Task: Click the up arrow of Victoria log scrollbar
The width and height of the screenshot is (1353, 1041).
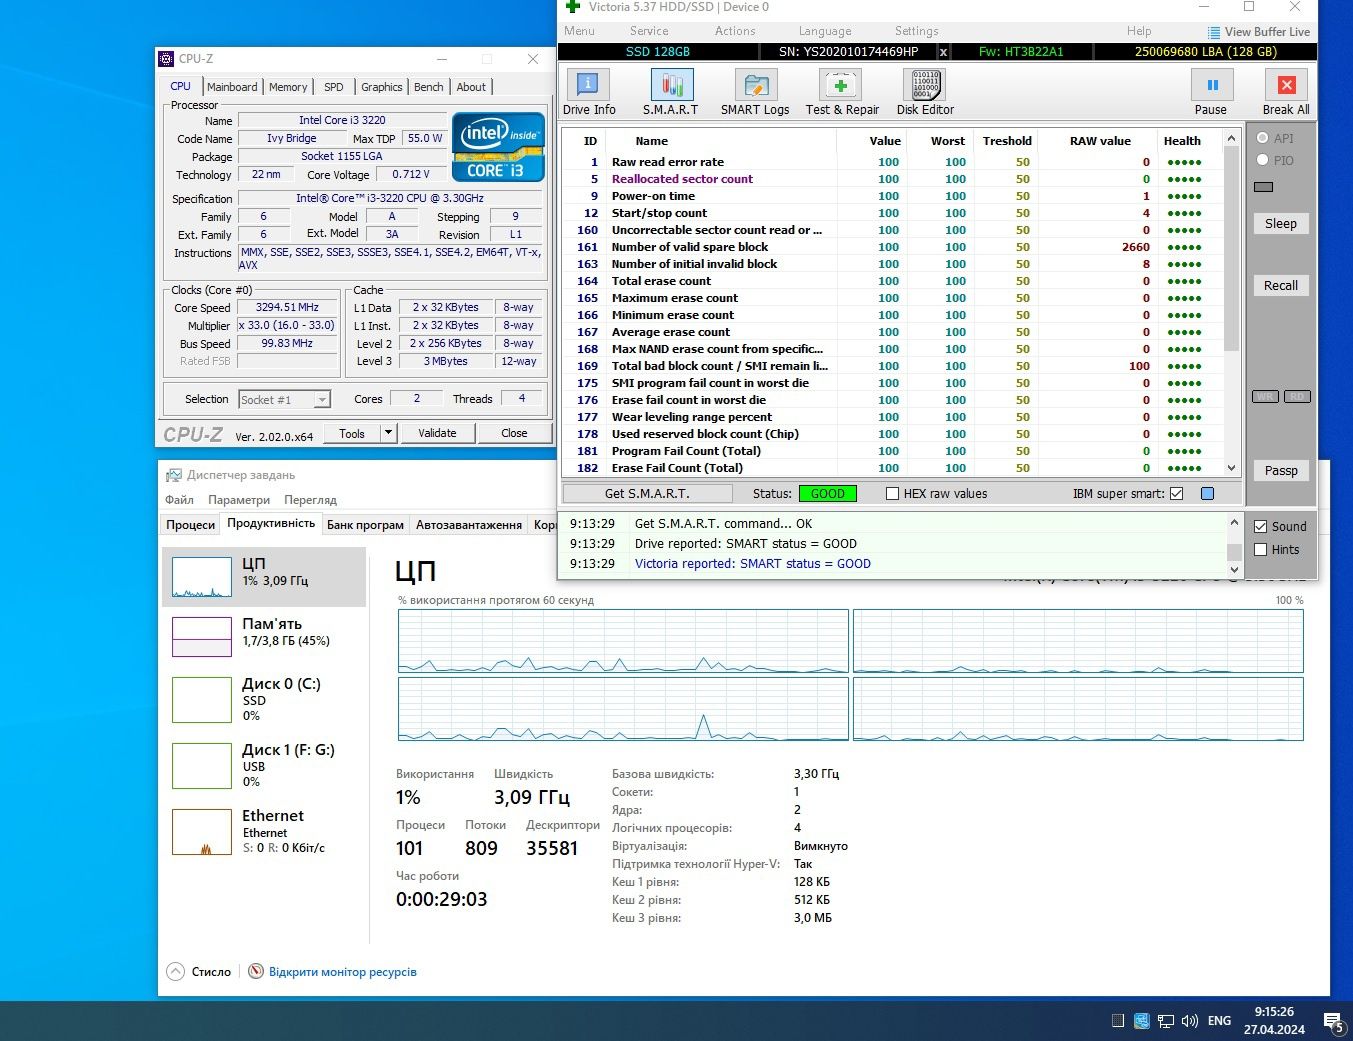Action: [x=1234, y=523]
